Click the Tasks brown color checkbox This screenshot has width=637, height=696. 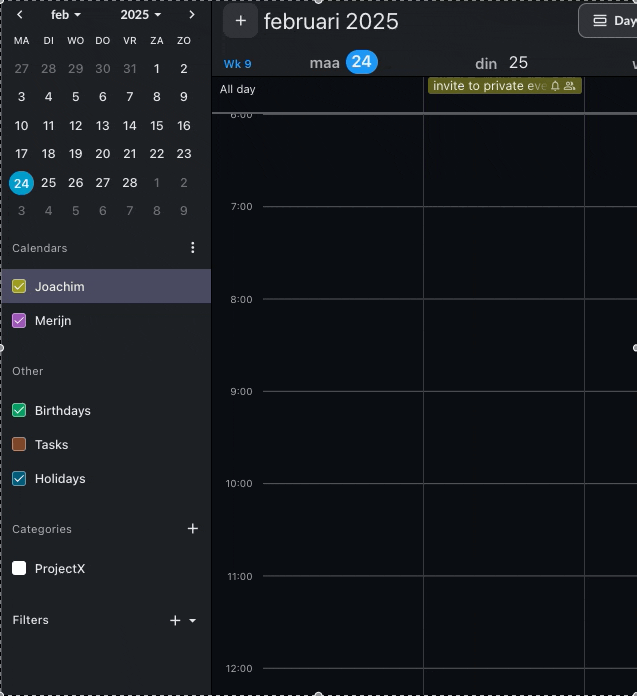click(19, 445)
